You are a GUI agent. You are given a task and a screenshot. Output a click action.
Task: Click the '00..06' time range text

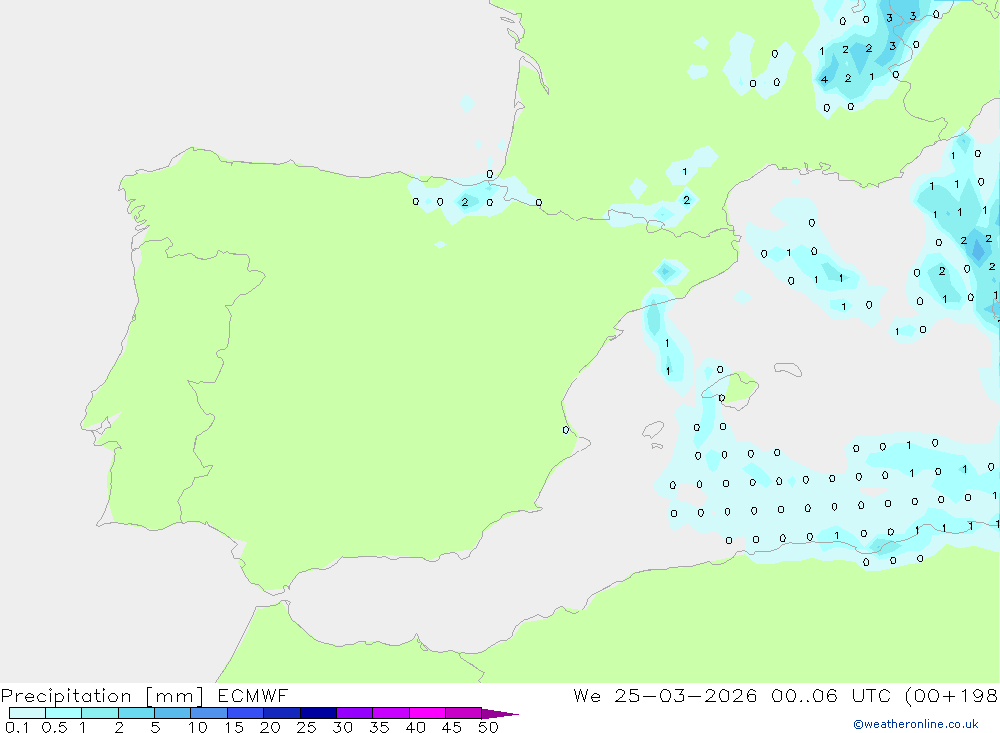[x=804, y=695]
